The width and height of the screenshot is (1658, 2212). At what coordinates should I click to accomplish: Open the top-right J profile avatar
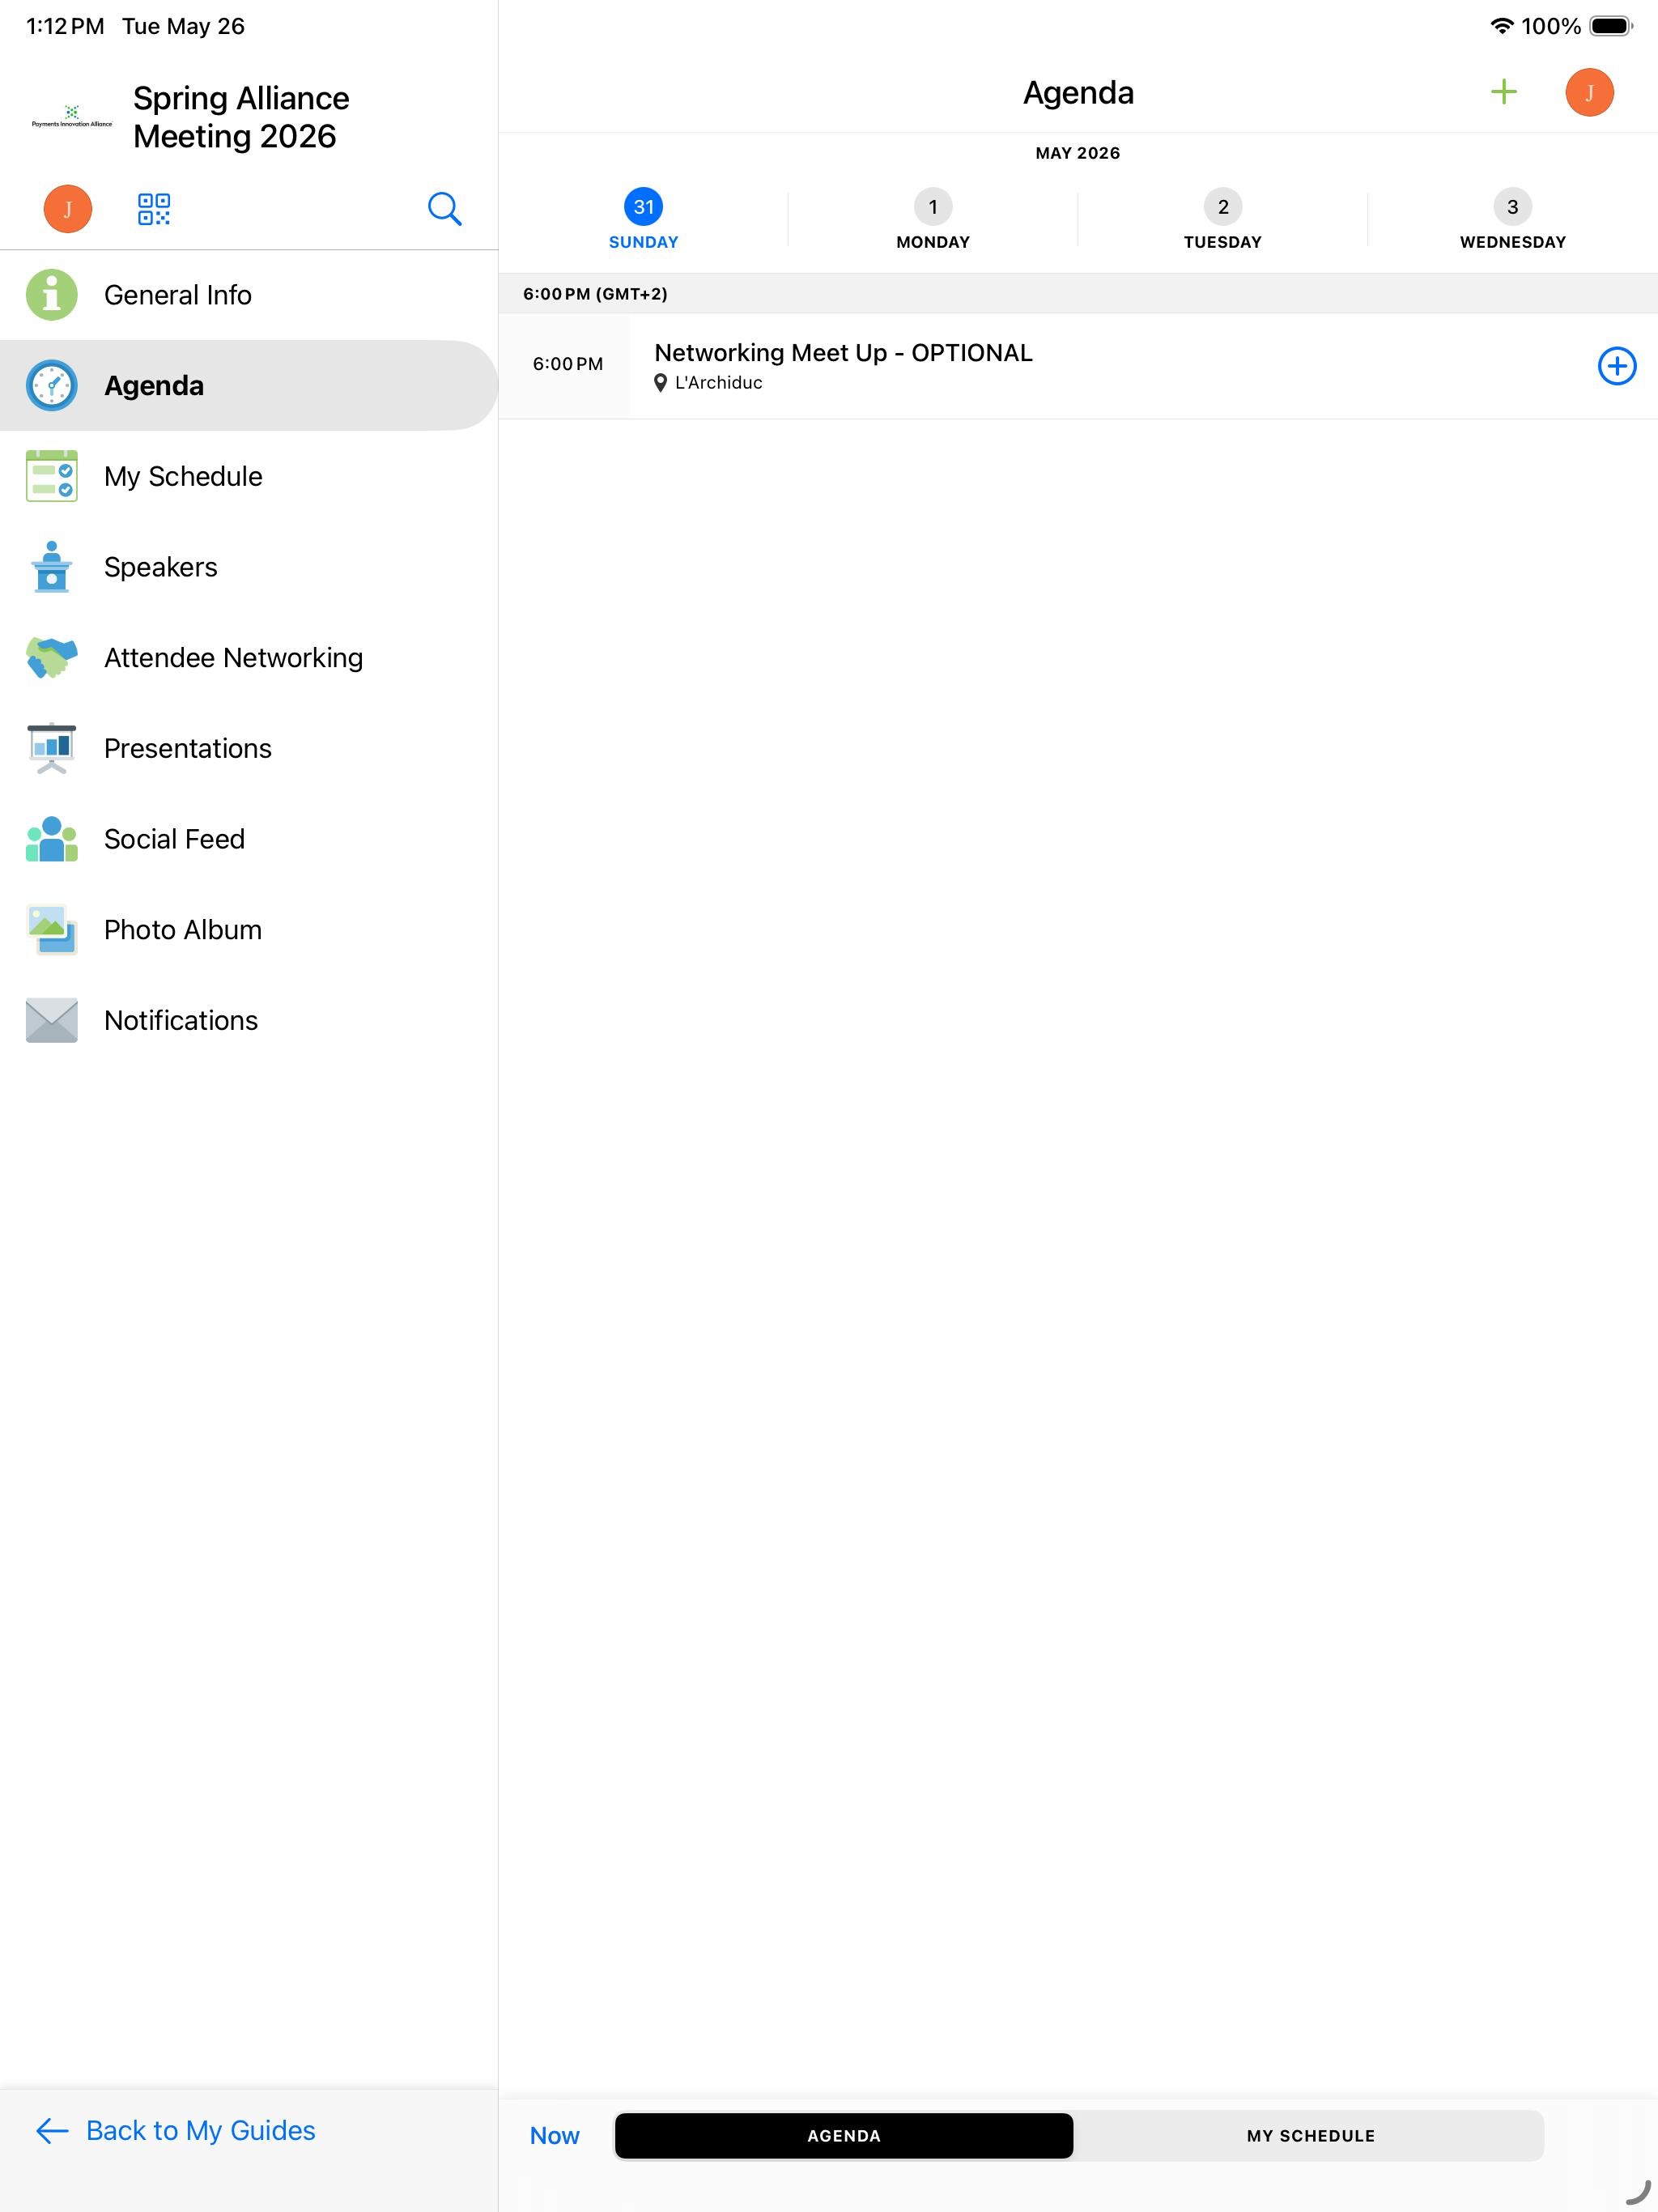click(x=1589, y=93)
